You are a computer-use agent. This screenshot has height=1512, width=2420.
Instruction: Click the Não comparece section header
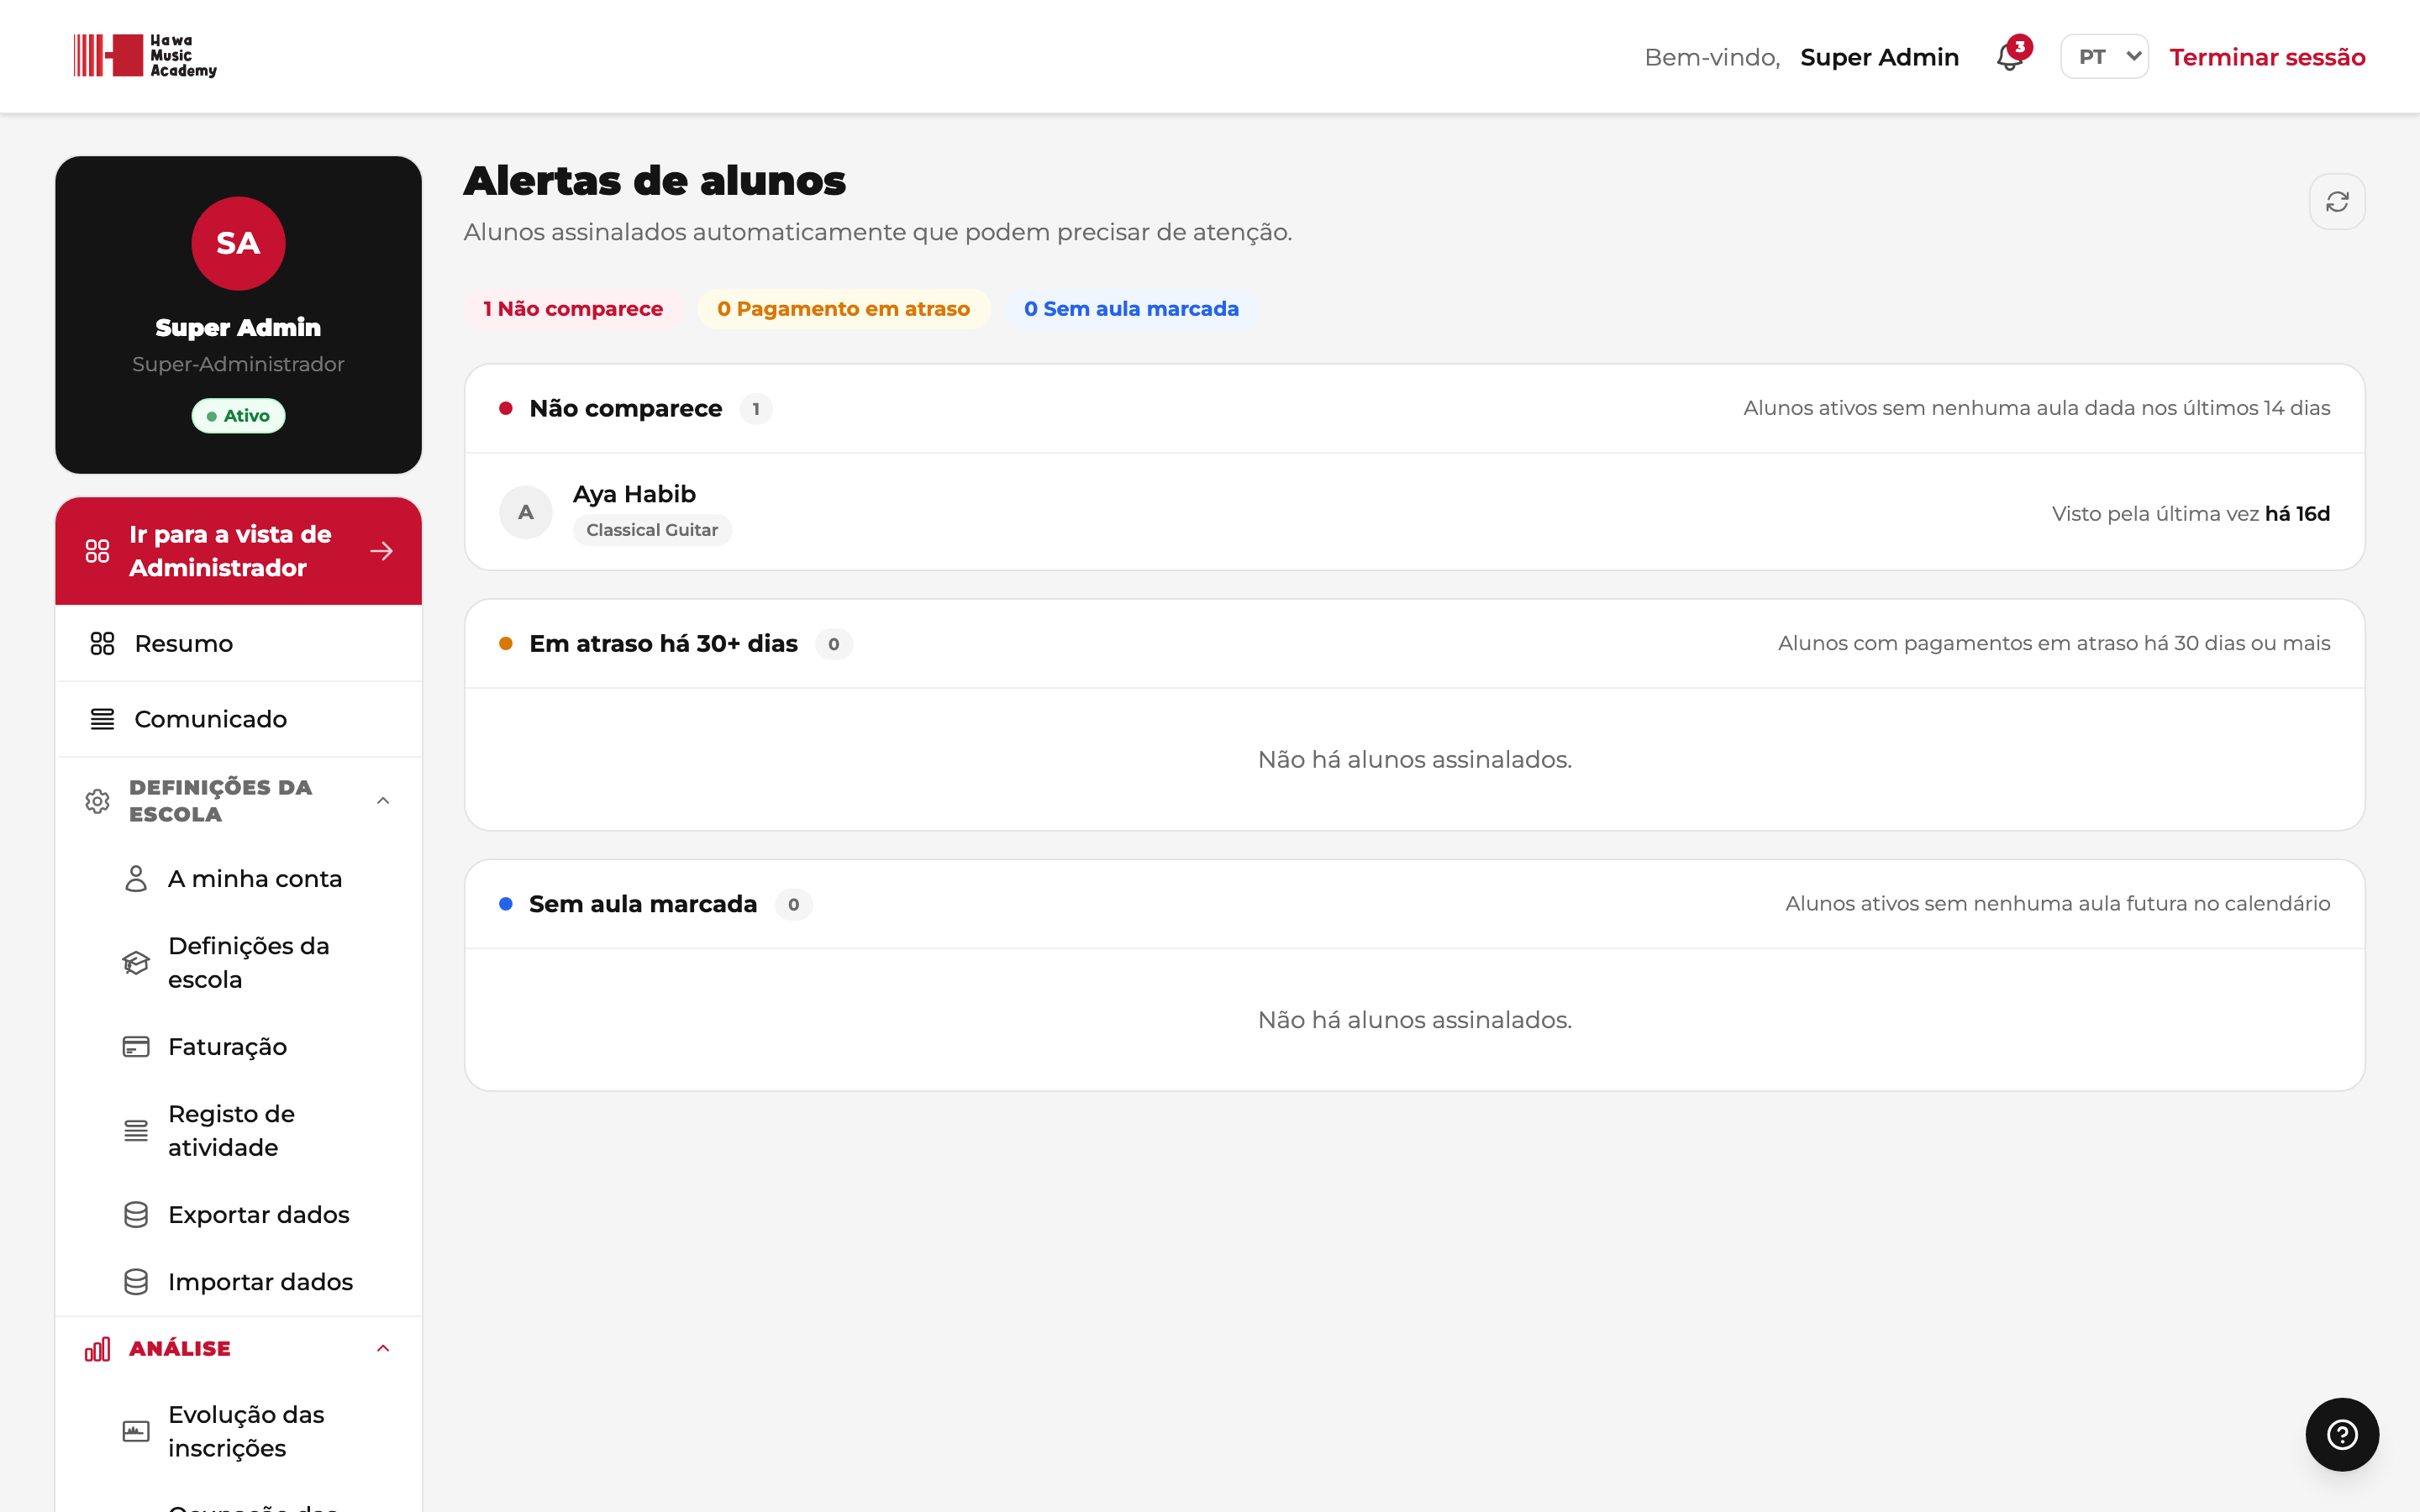pos(1414,408)
